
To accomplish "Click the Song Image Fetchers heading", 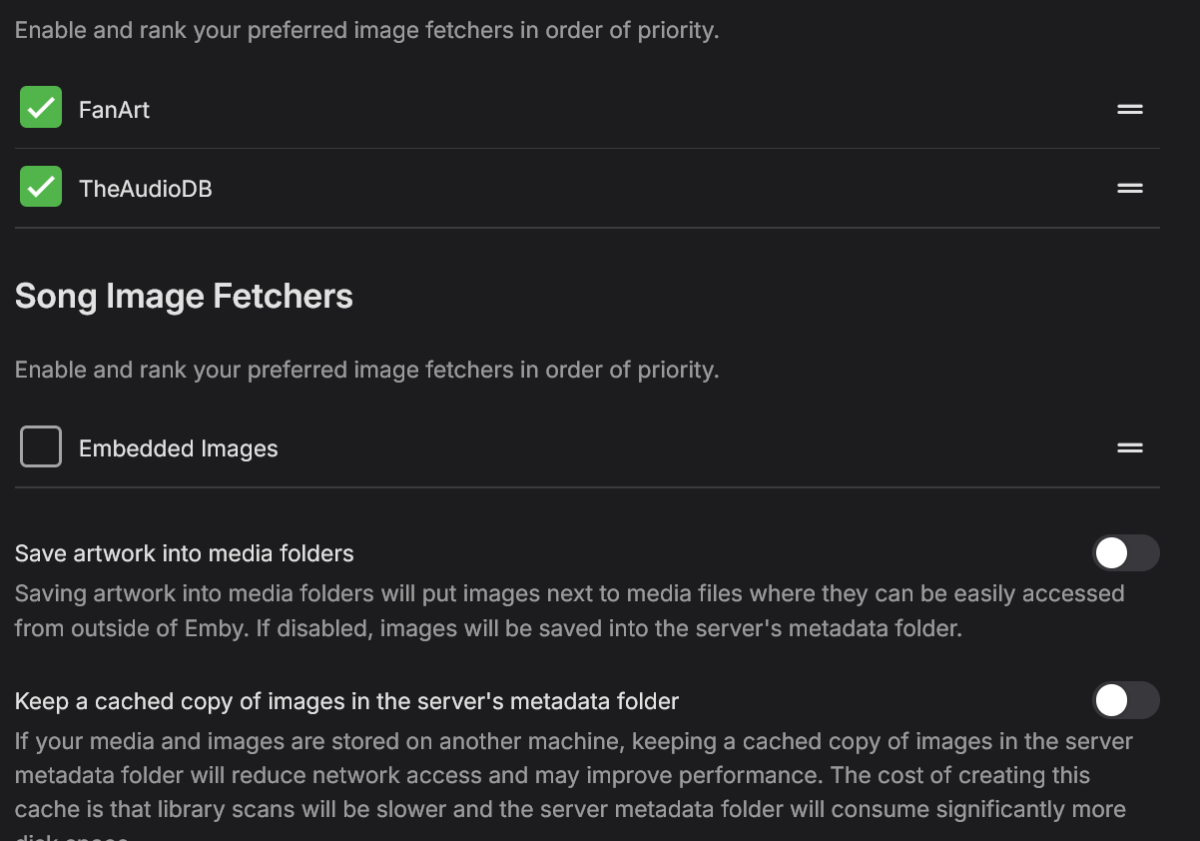I will click(x=184, y=296).
